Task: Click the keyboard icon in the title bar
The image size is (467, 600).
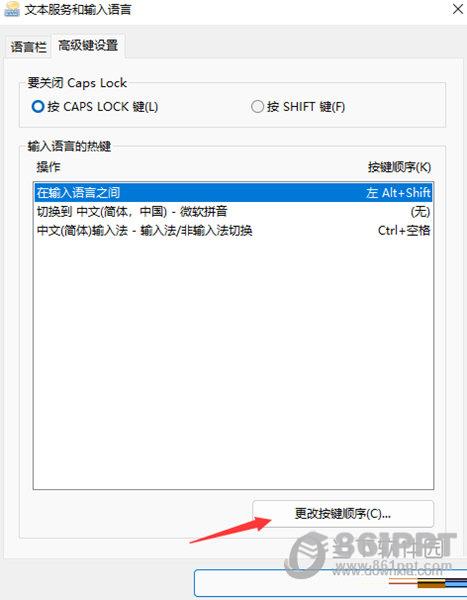Action: 12,9
